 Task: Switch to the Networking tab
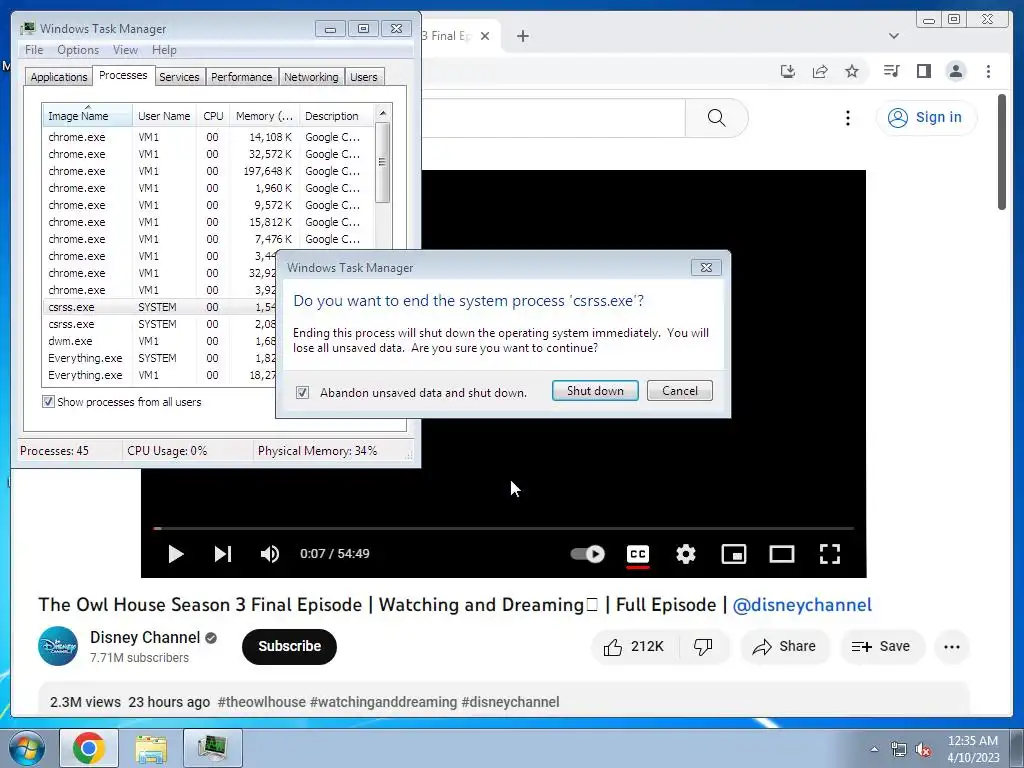pos(311,77)
